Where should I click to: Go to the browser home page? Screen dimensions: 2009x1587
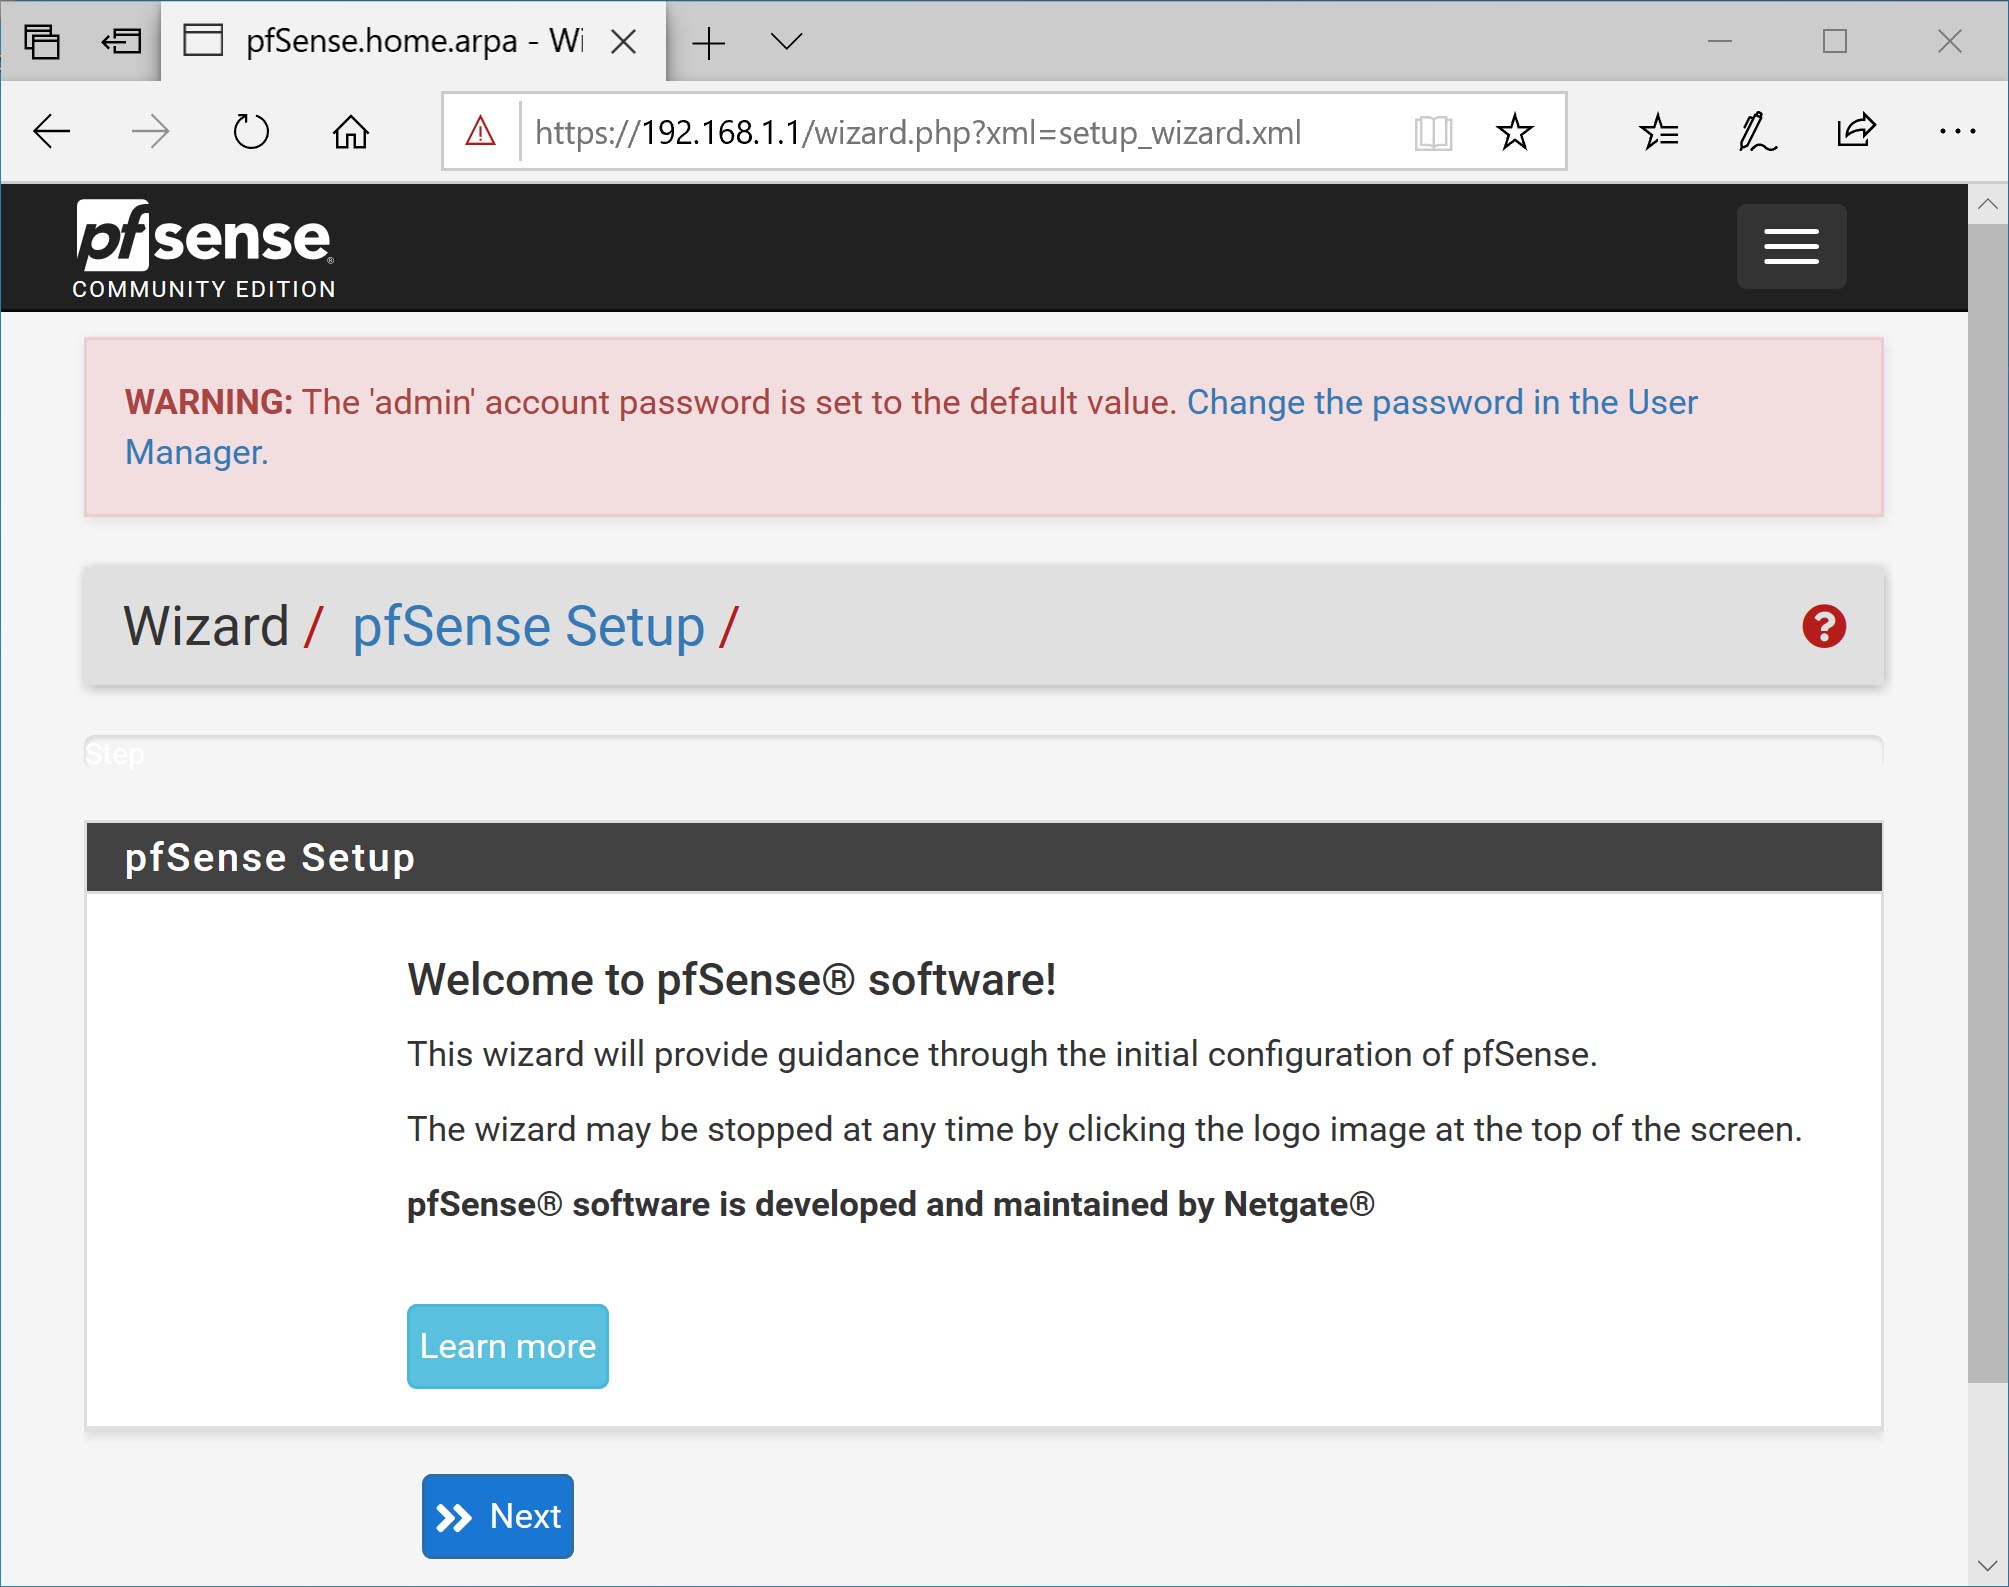350,130
